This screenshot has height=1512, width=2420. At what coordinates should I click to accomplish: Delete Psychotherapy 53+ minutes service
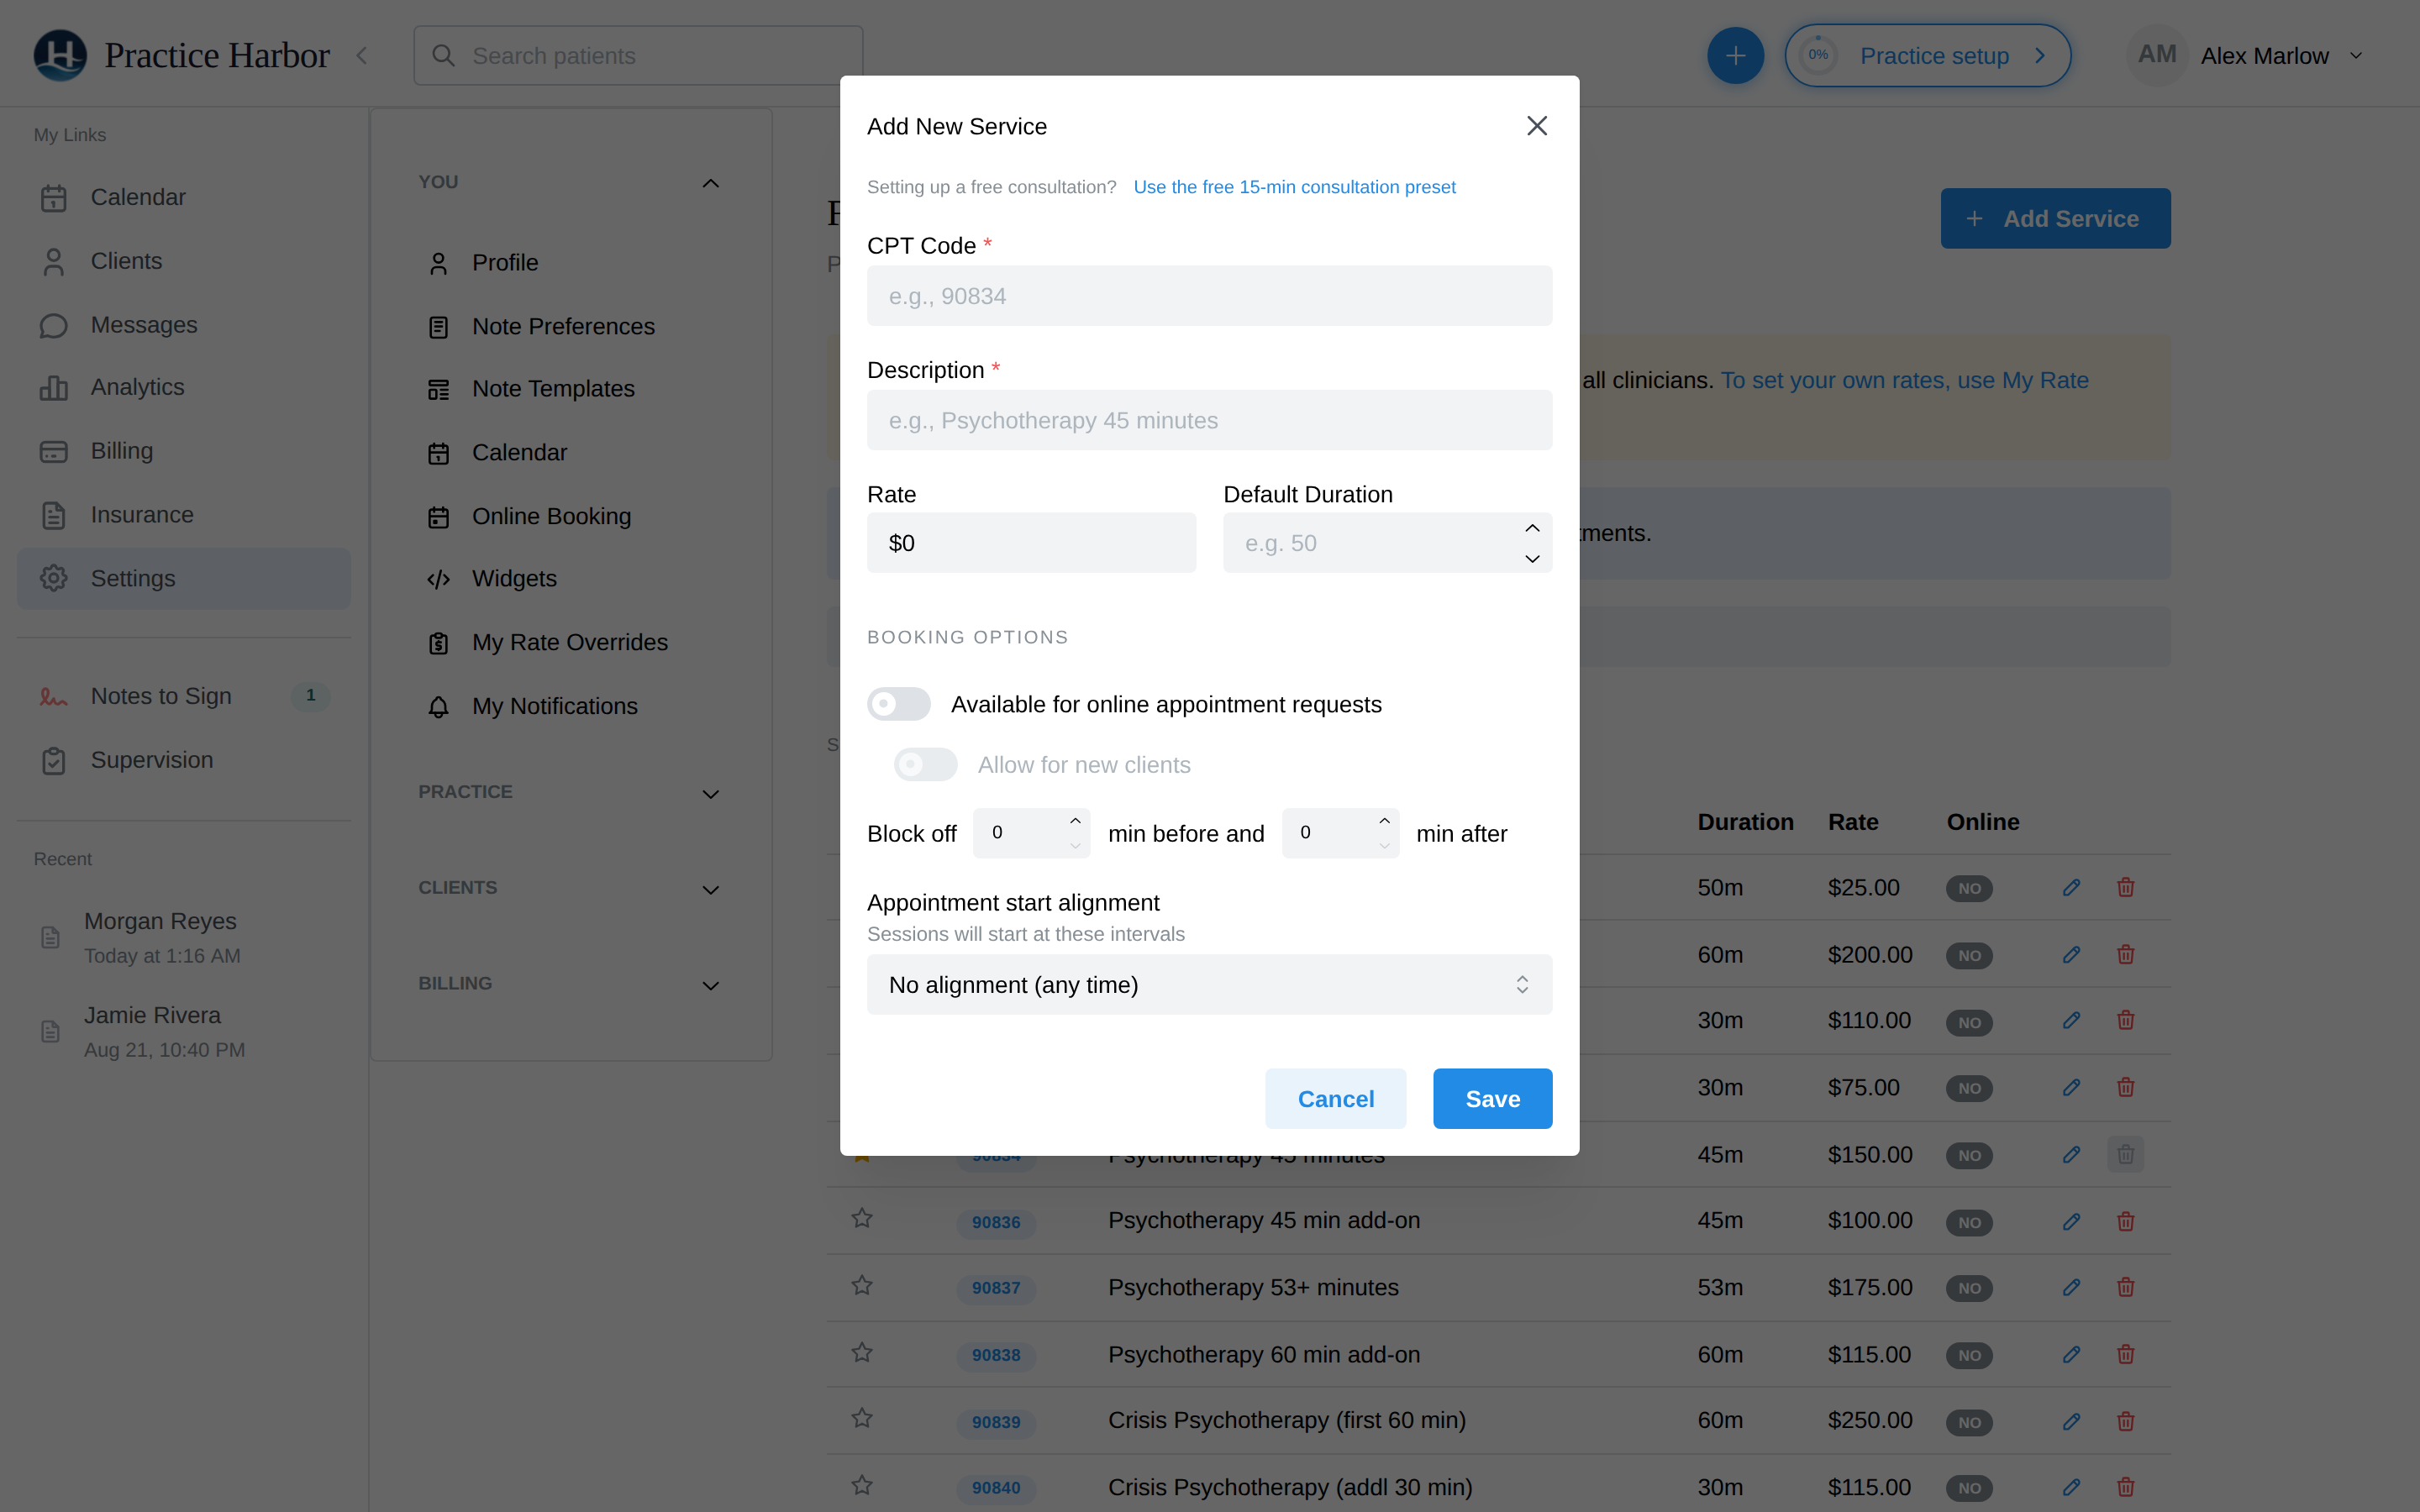click(2125, 1288)
